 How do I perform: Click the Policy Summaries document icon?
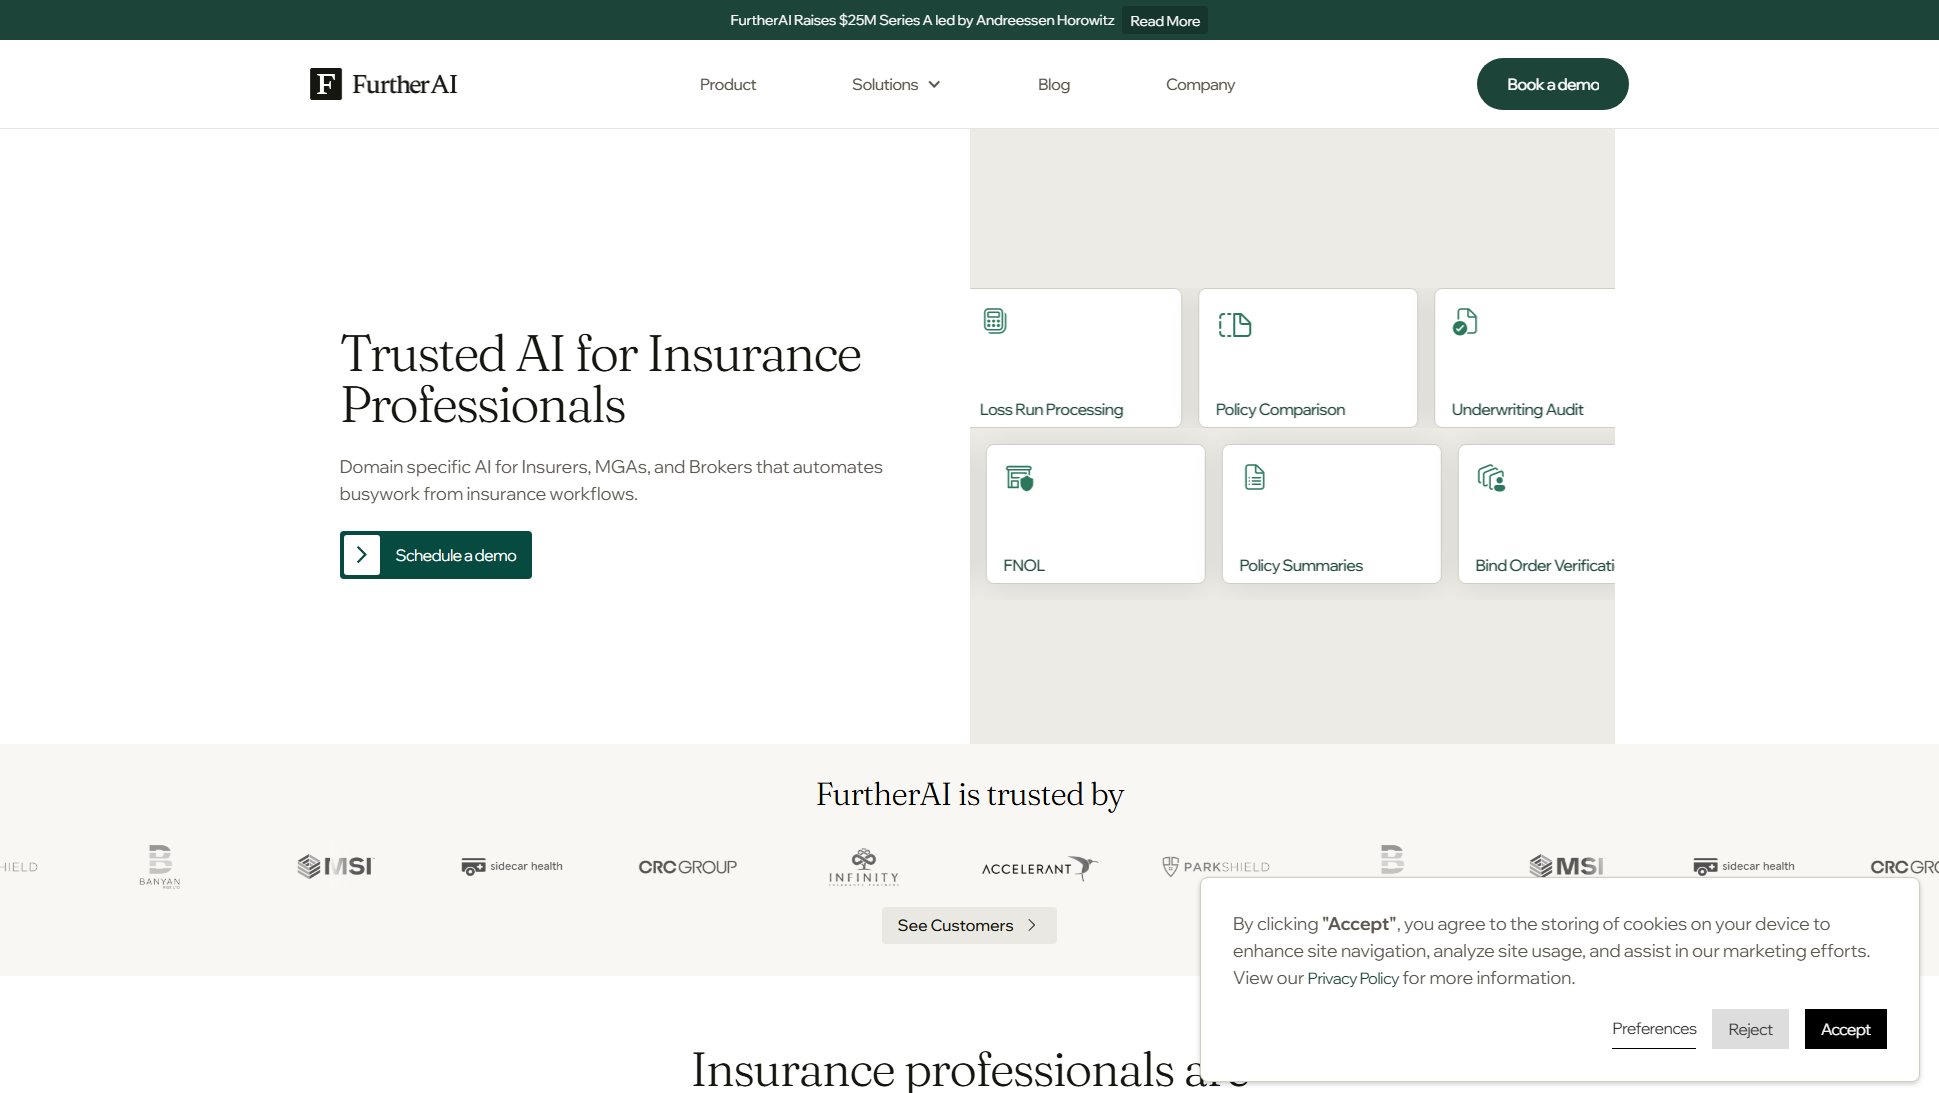[1254, 477]
